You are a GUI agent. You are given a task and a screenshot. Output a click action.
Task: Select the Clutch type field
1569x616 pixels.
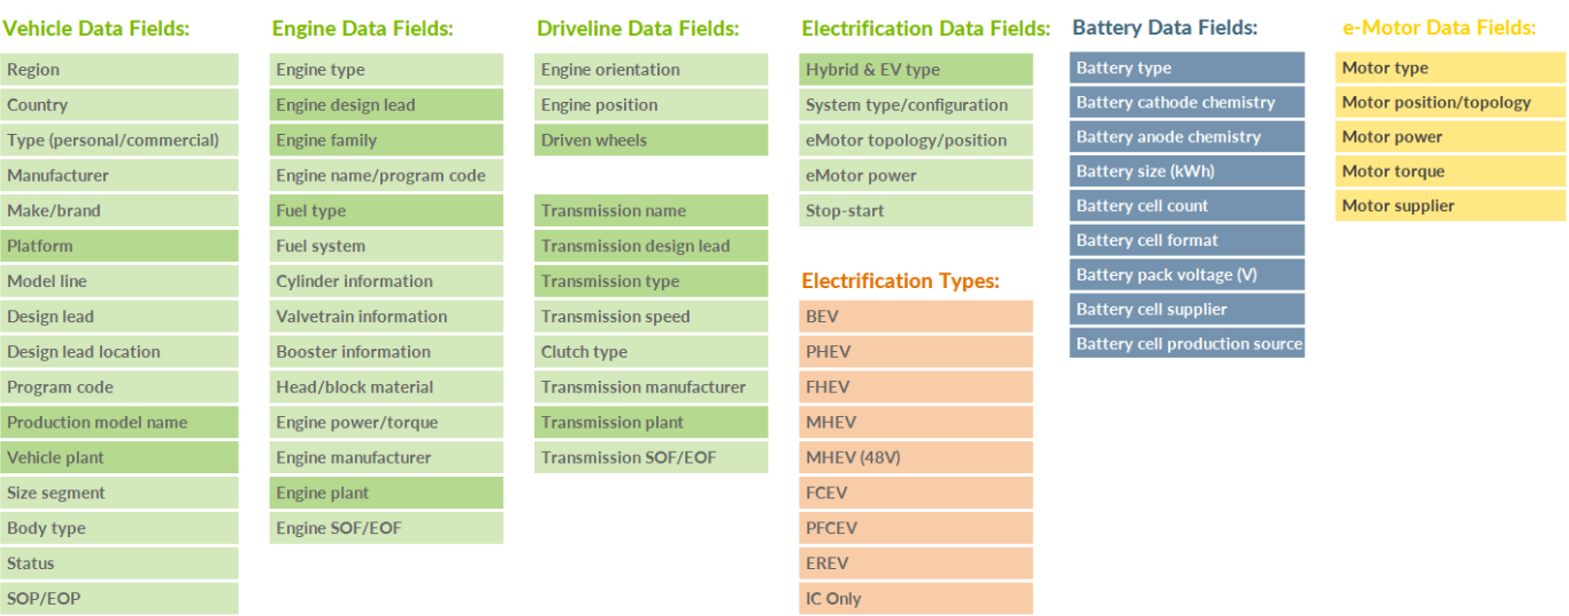(x=650, y=352)
